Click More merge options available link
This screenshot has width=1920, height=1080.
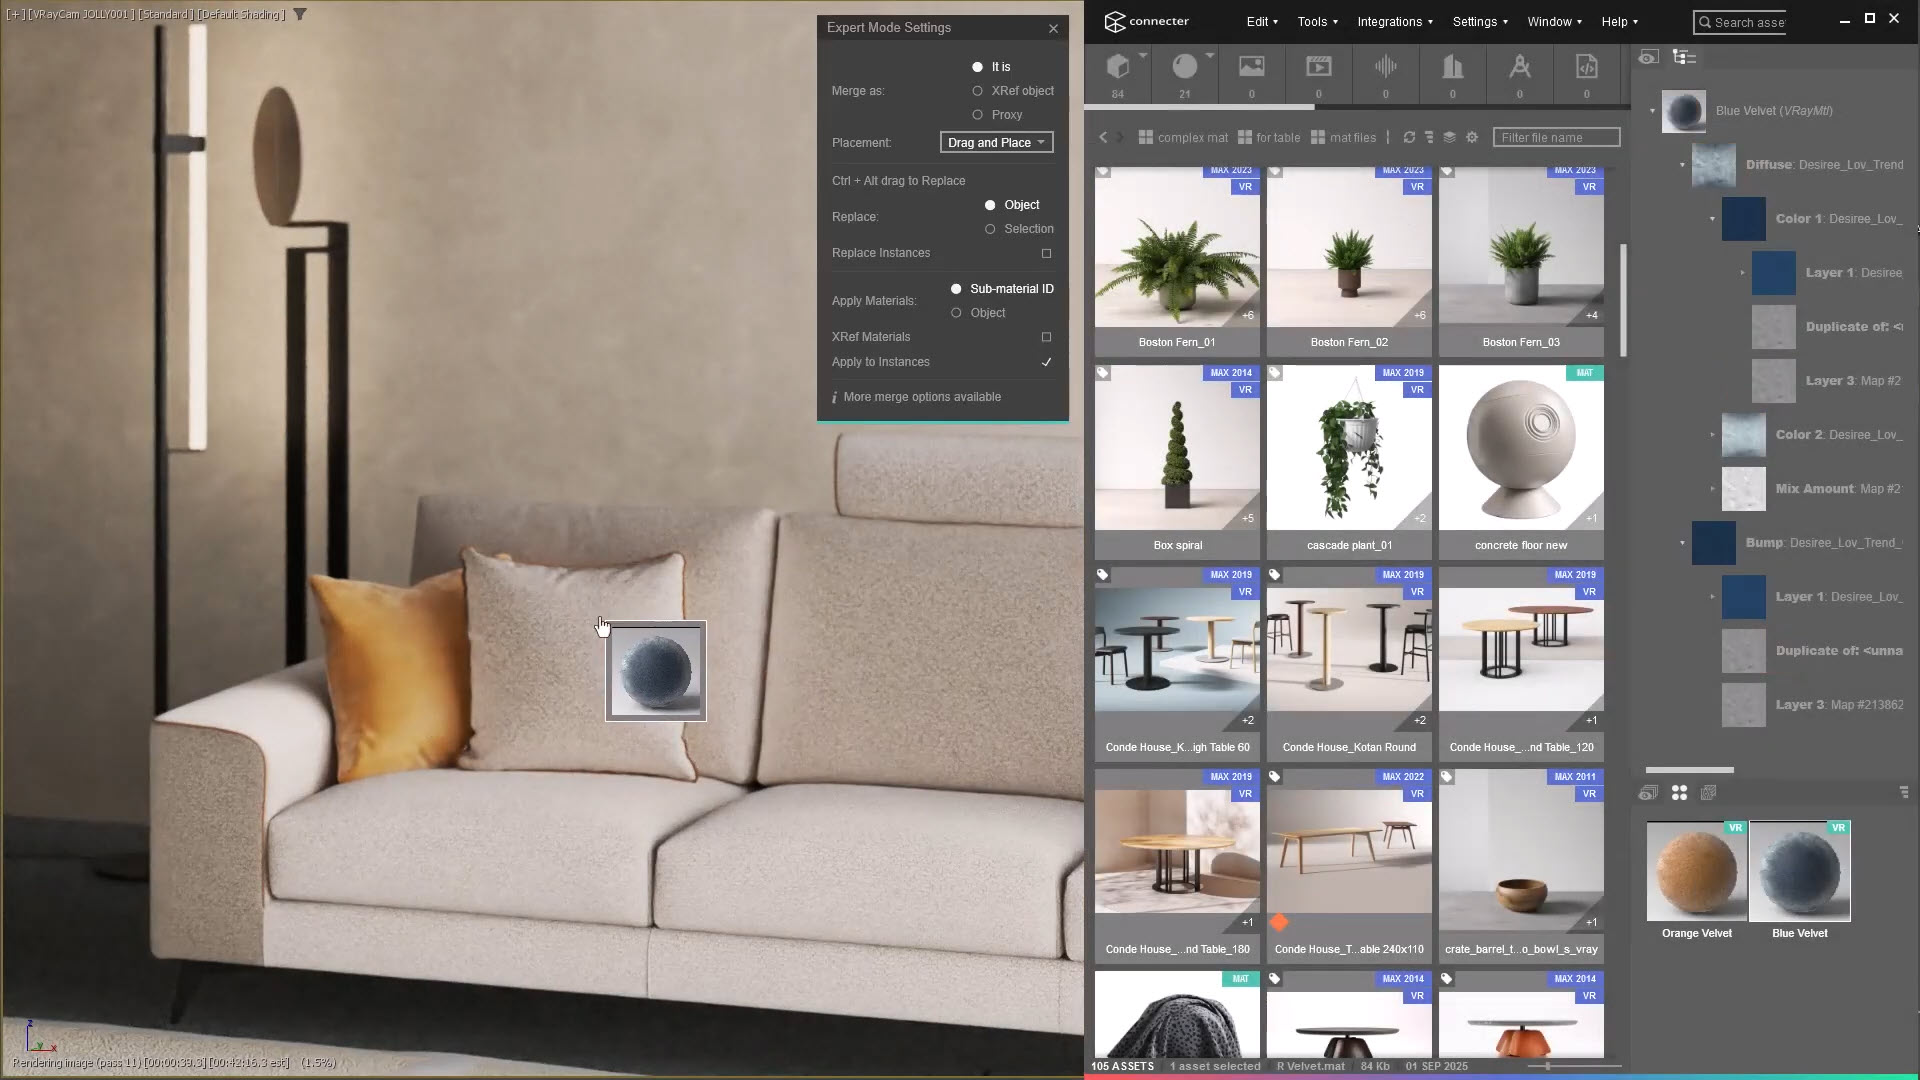[x=921, y=397]
